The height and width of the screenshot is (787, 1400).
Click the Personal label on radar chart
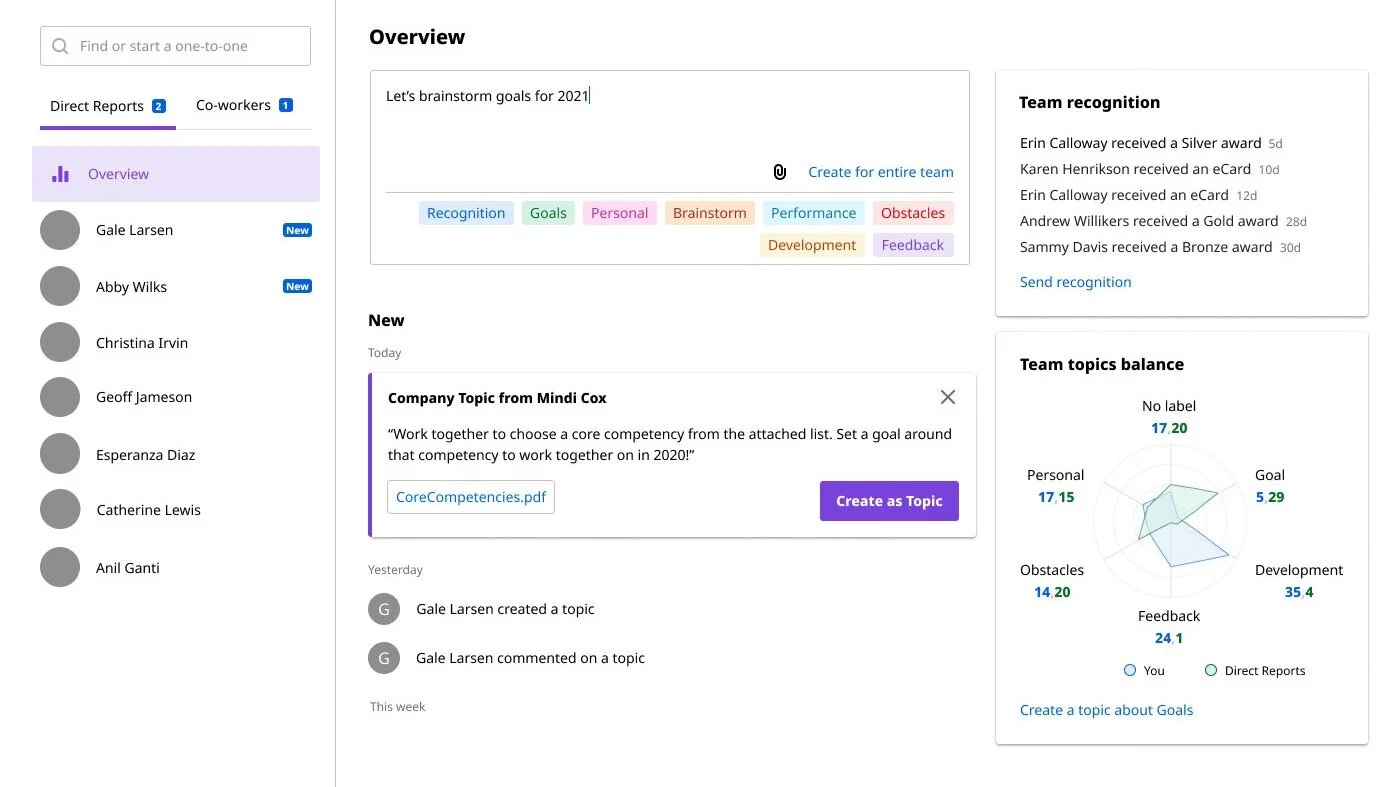click(x=1056, y=475)
